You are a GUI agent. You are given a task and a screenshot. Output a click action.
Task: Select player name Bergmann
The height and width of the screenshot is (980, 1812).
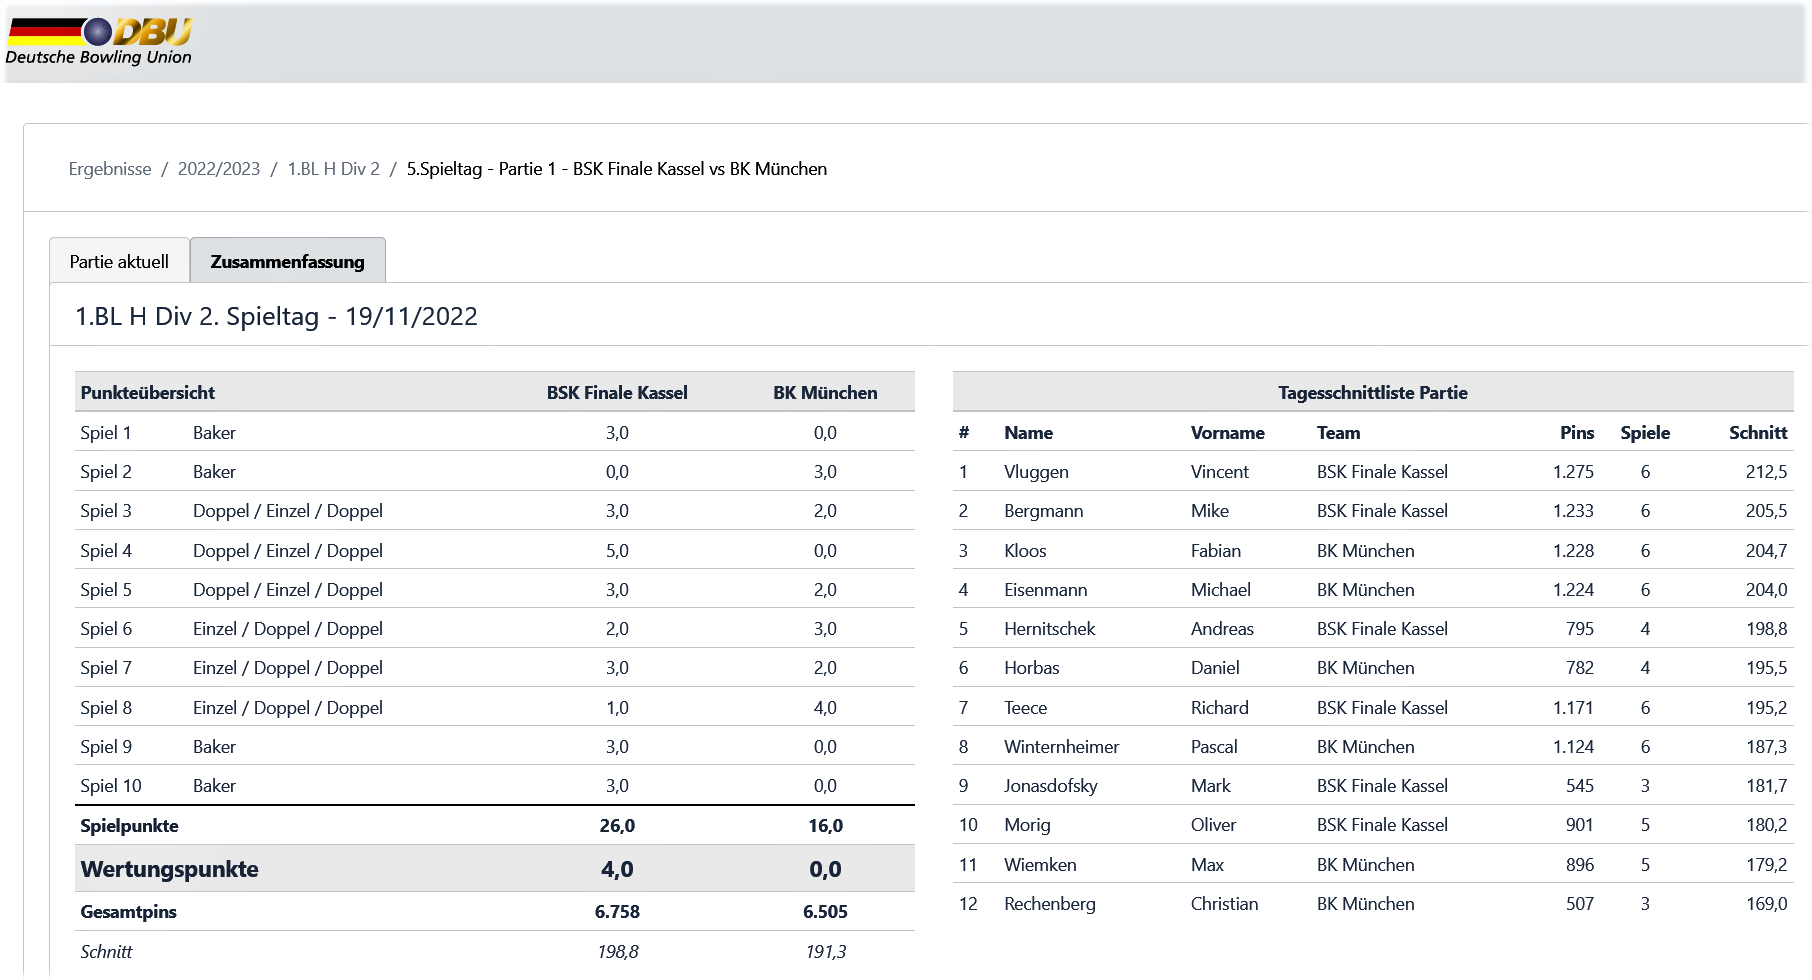point(1043,511)
